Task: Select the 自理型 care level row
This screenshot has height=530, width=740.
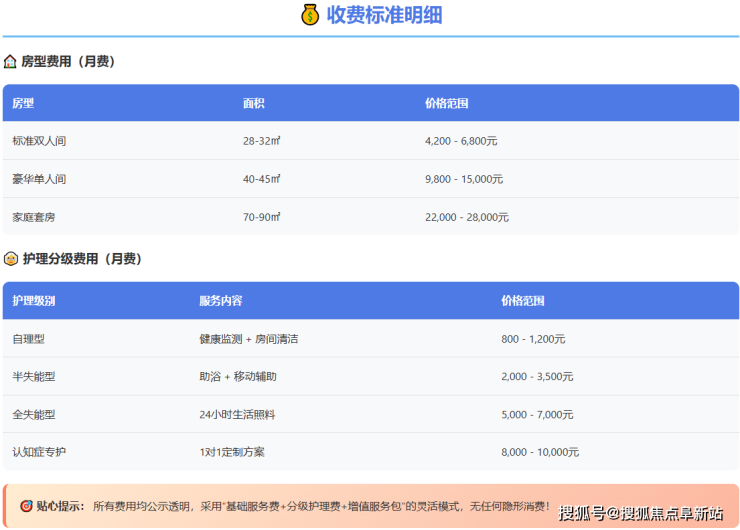Action: pos(28,339)
